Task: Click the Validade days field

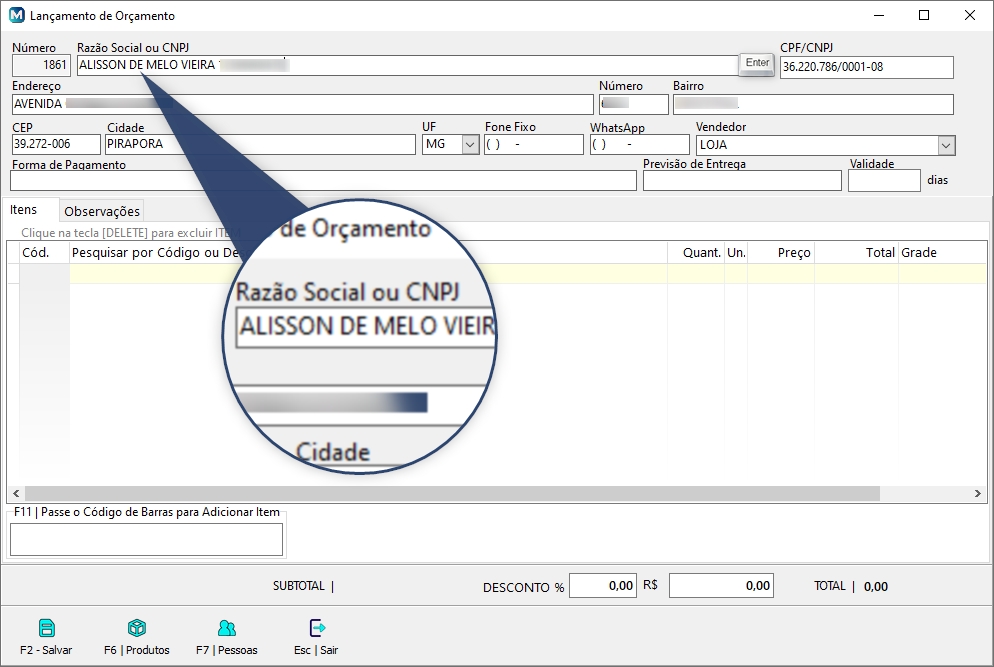Action: coord(883,181)
